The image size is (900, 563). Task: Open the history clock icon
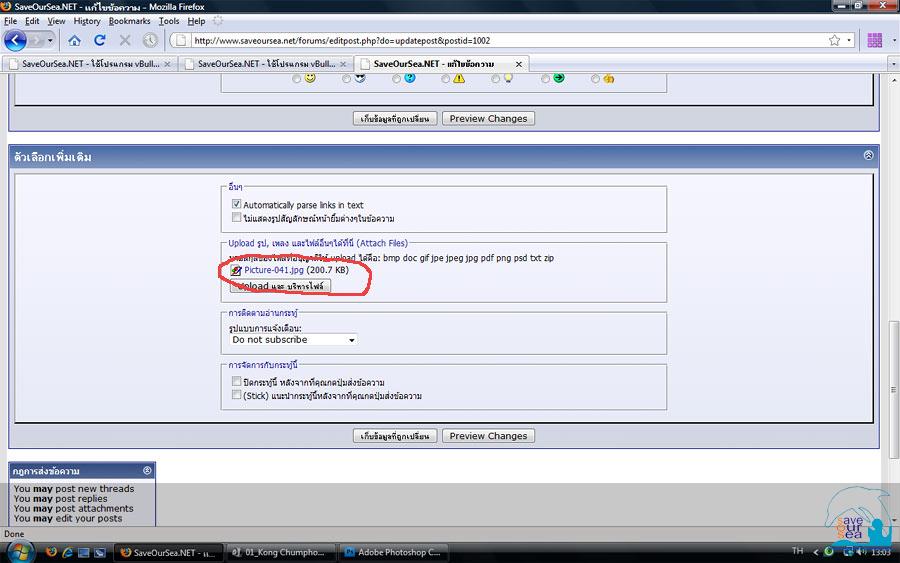click(x=150, y=41)
